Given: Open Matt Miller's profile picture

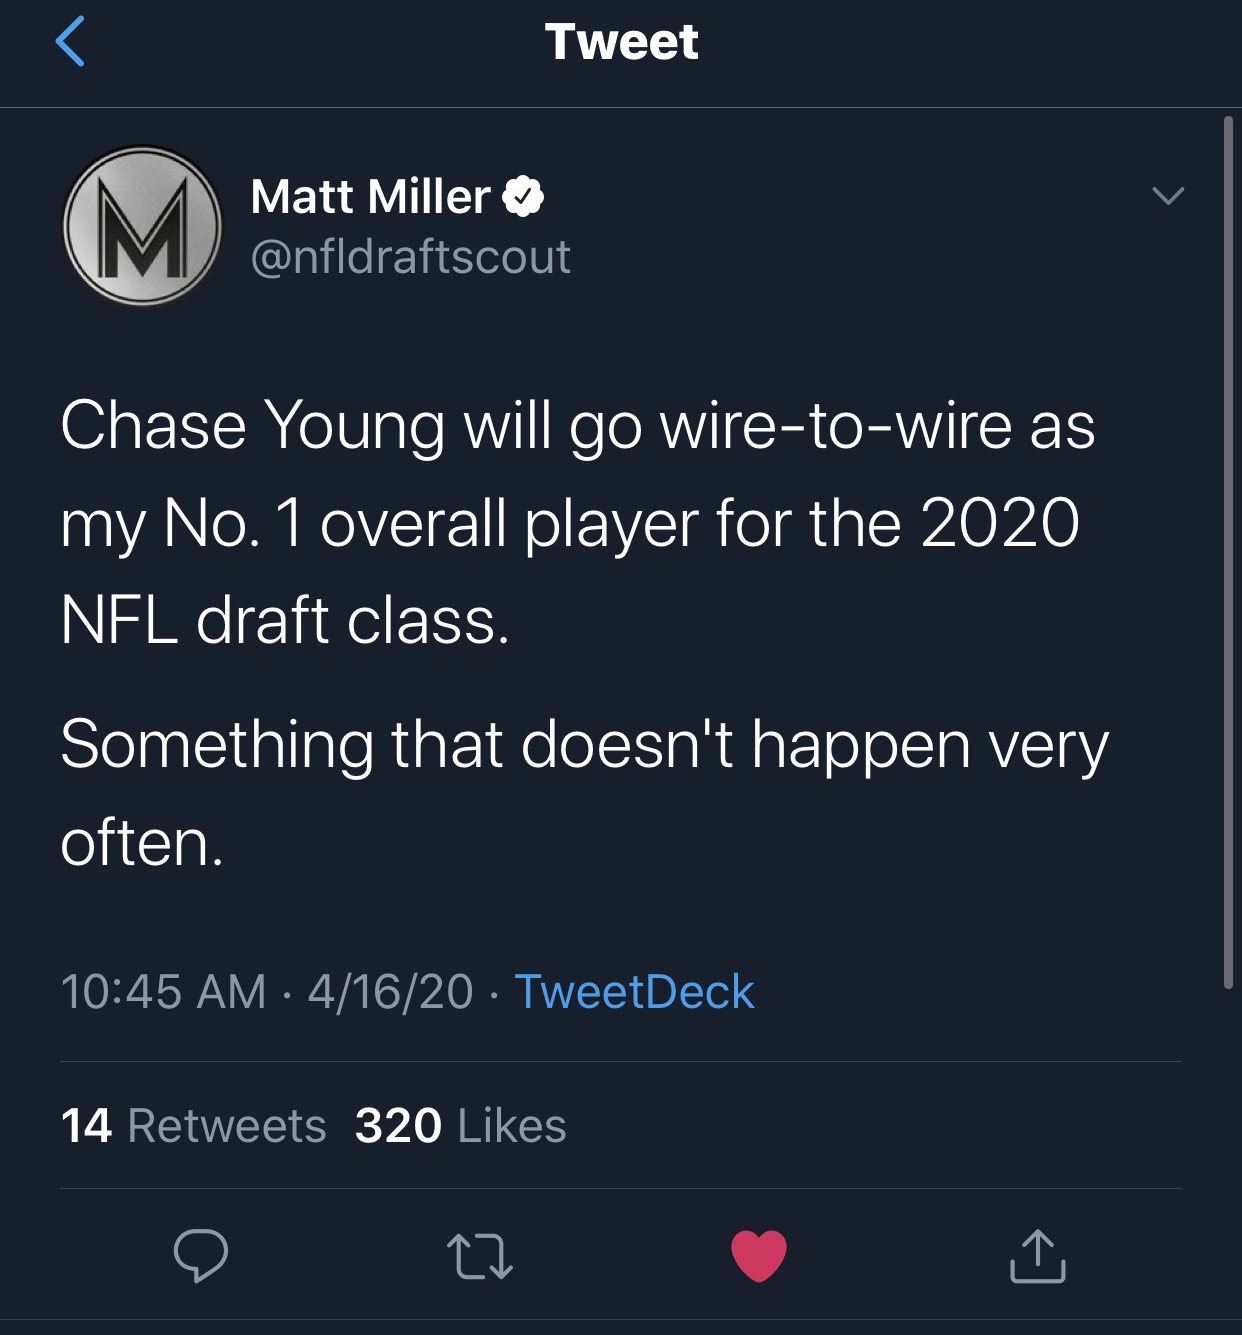Looking at the screenshot, I should tap(142, 226).
